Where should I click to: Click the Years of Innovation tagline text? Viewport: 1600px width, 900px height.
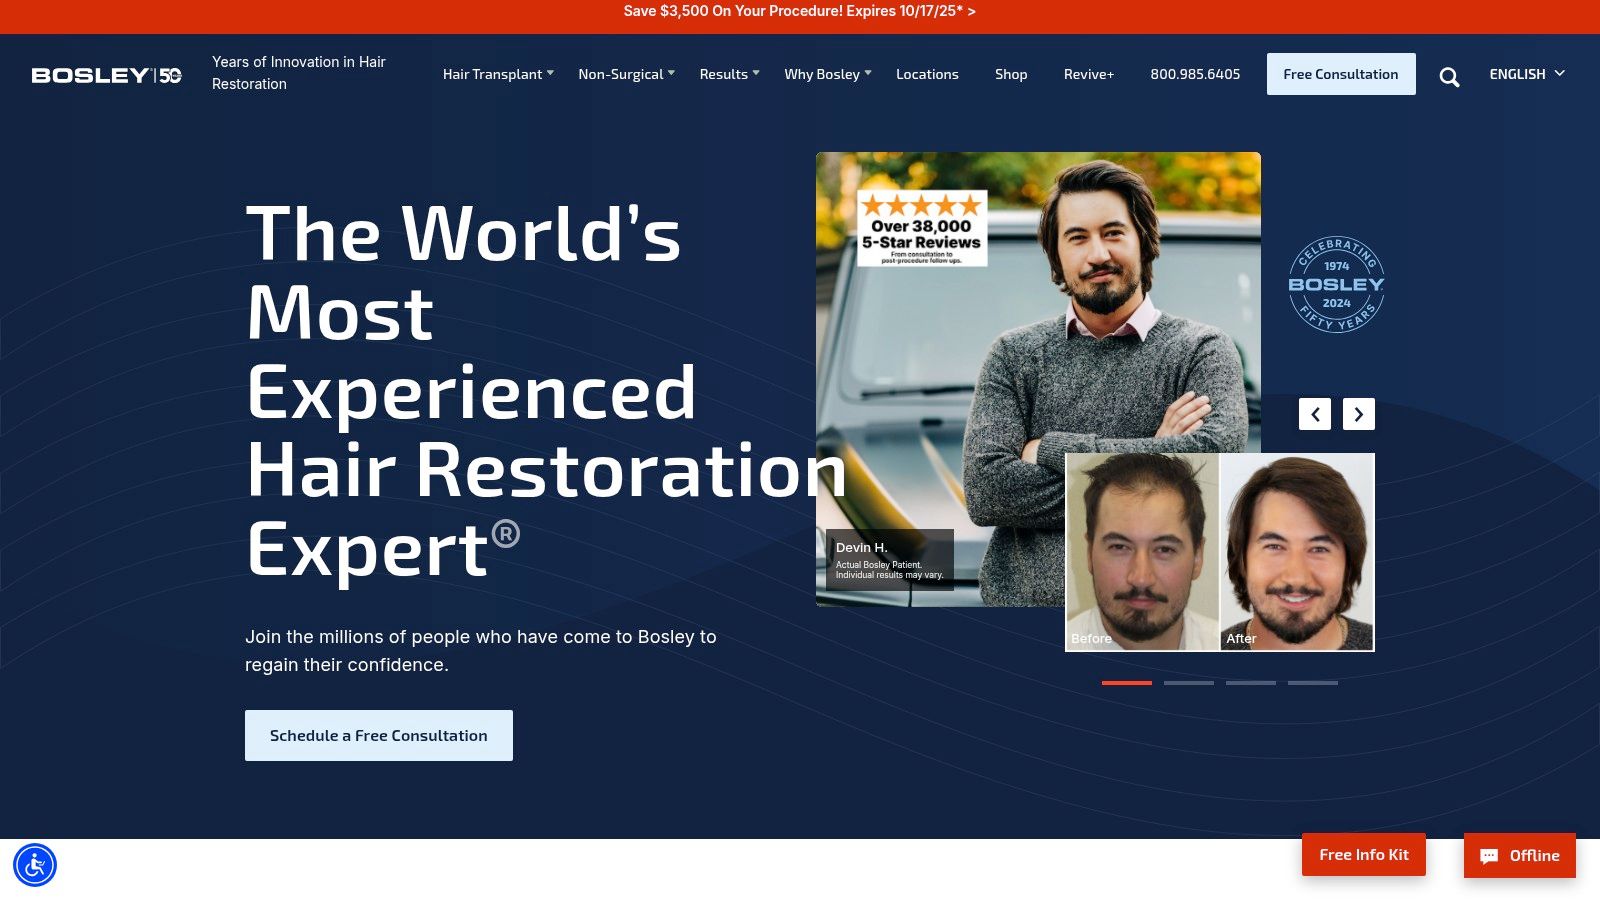coord(299,73)
